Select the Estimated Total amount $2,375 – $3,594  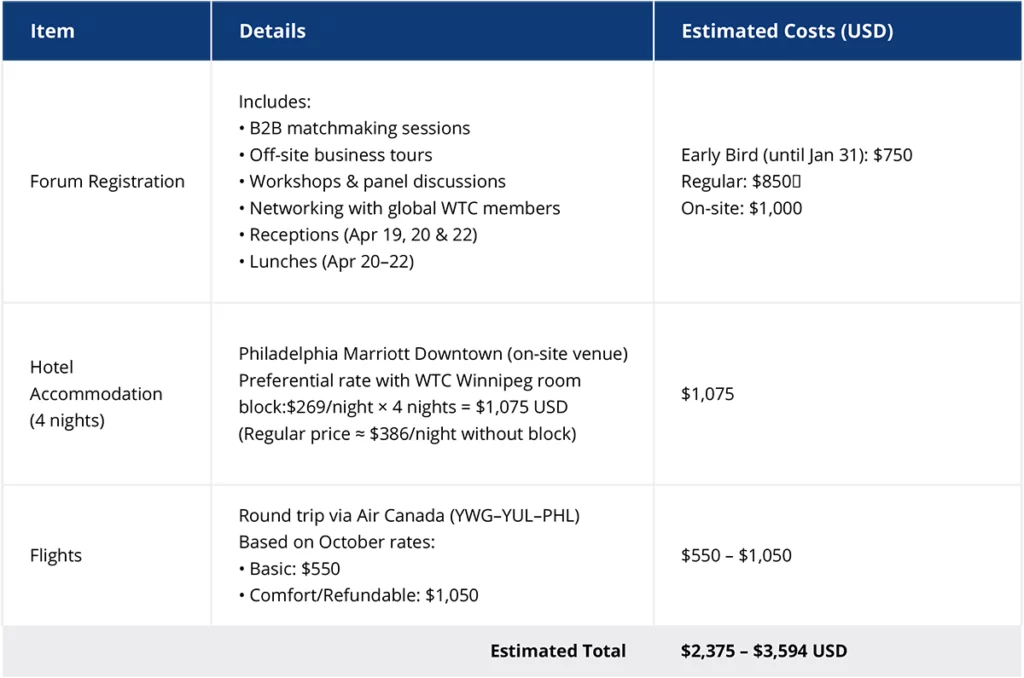pos(764,651)
